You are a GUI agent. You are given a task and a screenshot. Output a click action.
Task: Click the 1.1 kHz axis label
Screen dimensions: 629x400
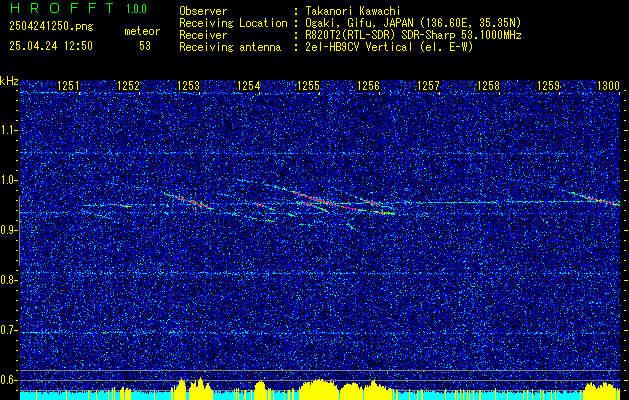point(8,130)
